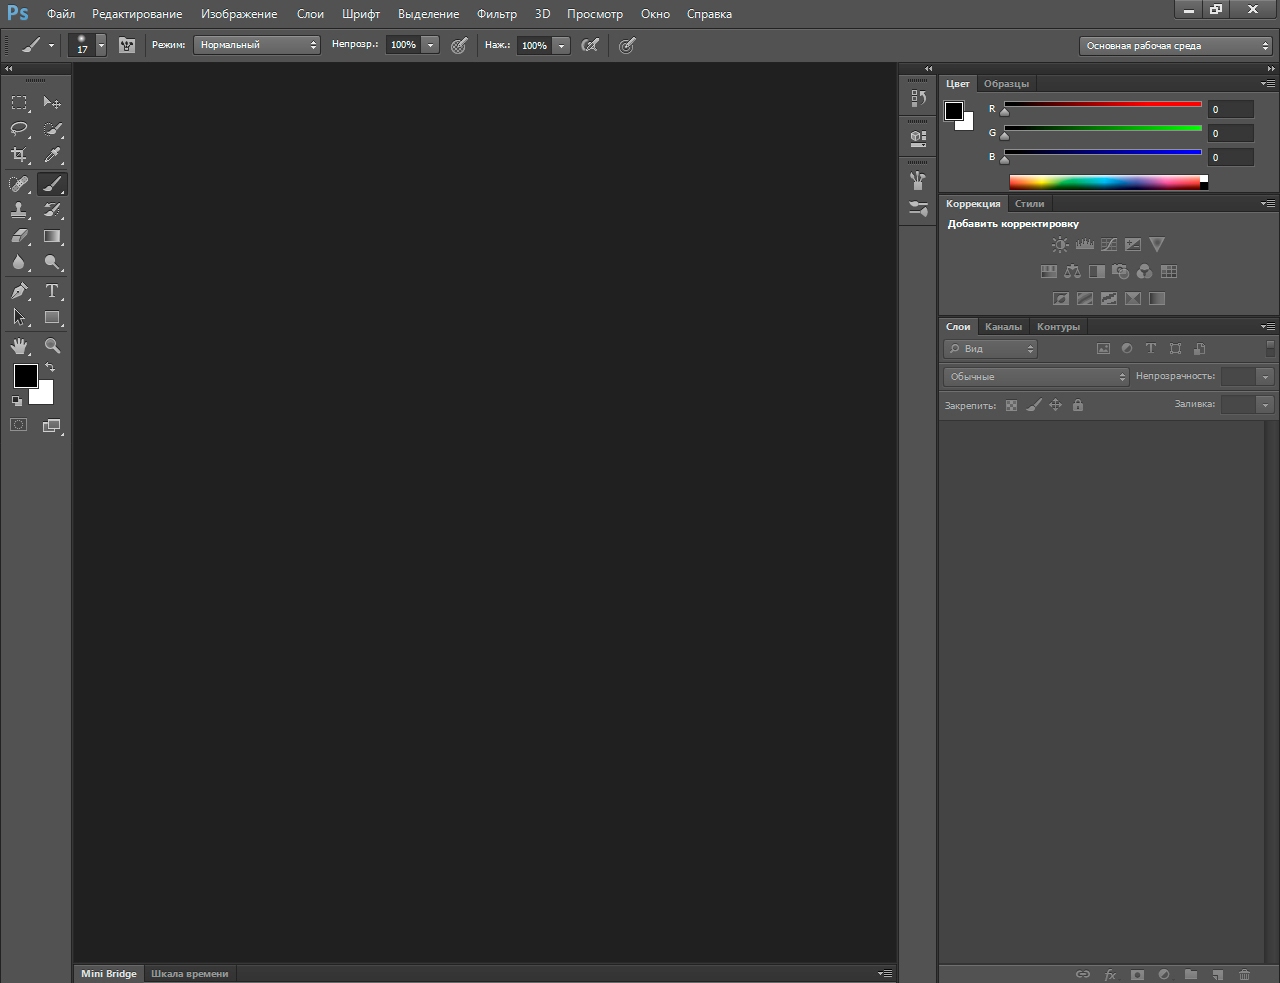Select the Lasso tool
1280x983 pixels.
tap(19, 128)
